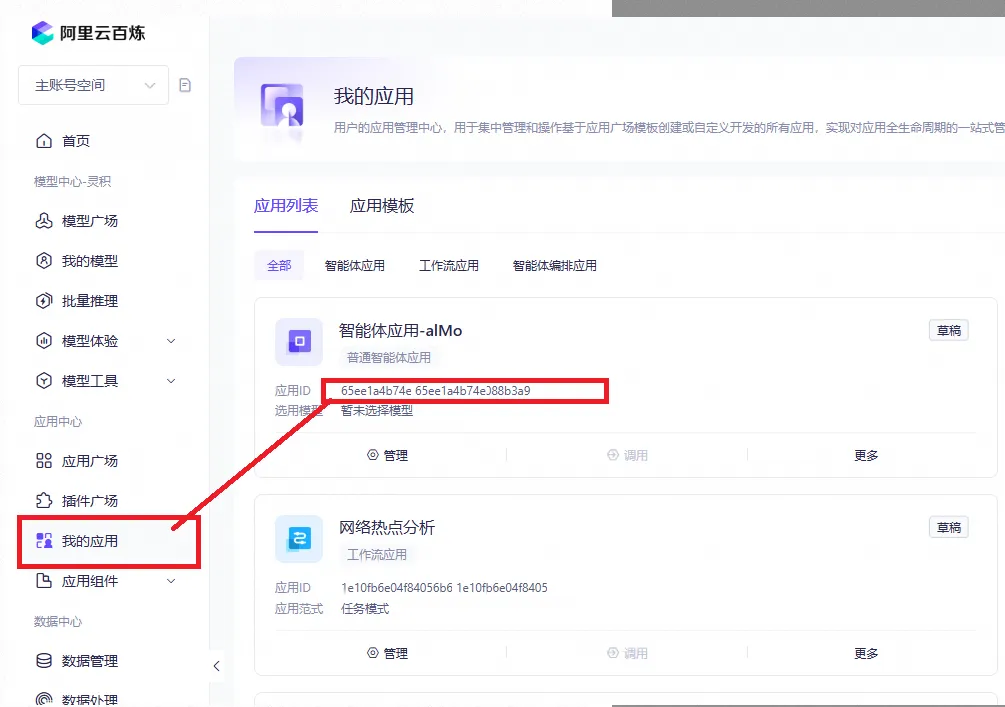Open the 网络热点分析 app title
The width and height of the screenshot is (1005, 707).
tap(387, 528)
